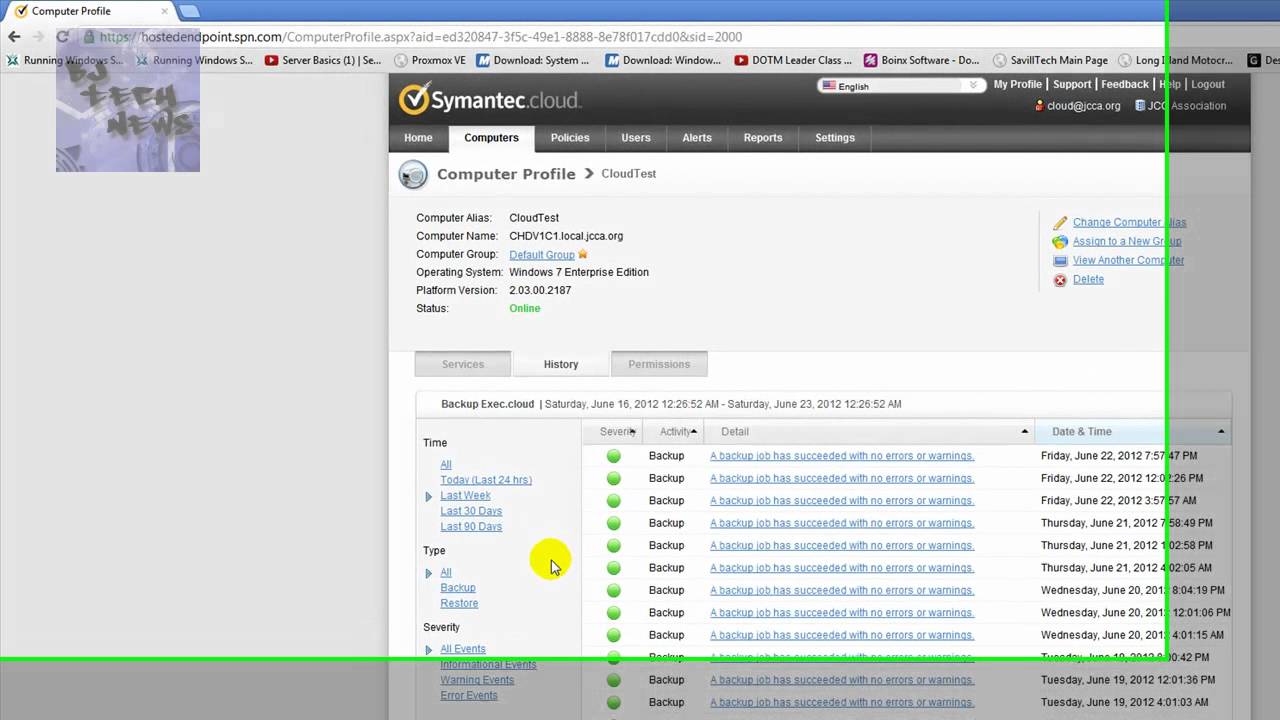Open the Reports navigation tab
This screenshot has height=720, width=1280.
[763, 138]
